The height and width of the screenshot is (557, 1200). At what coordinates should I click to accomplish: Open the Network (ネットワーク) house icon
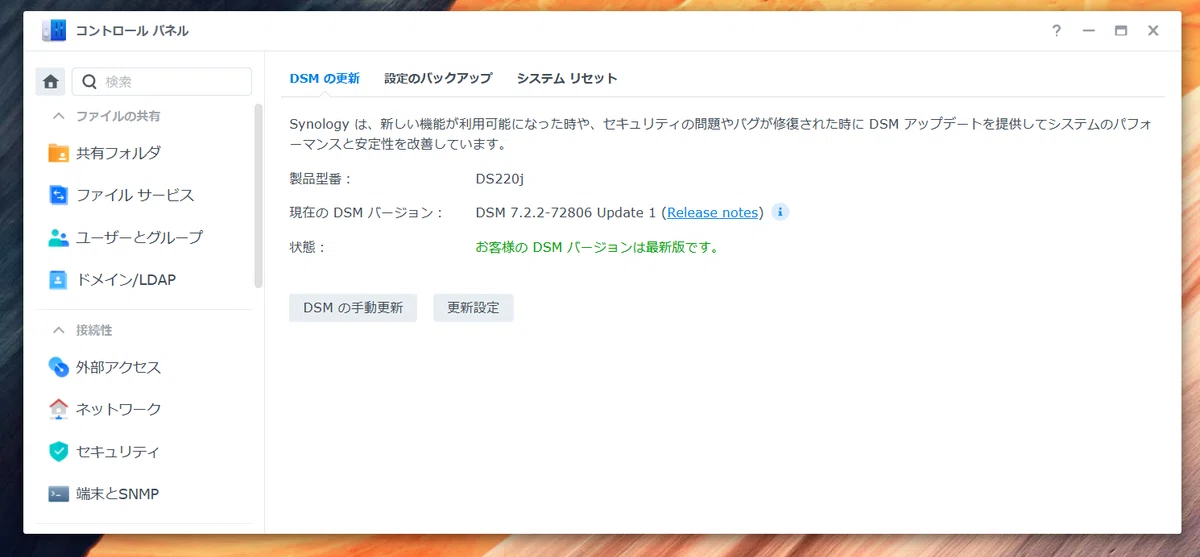tap(59, 409)
